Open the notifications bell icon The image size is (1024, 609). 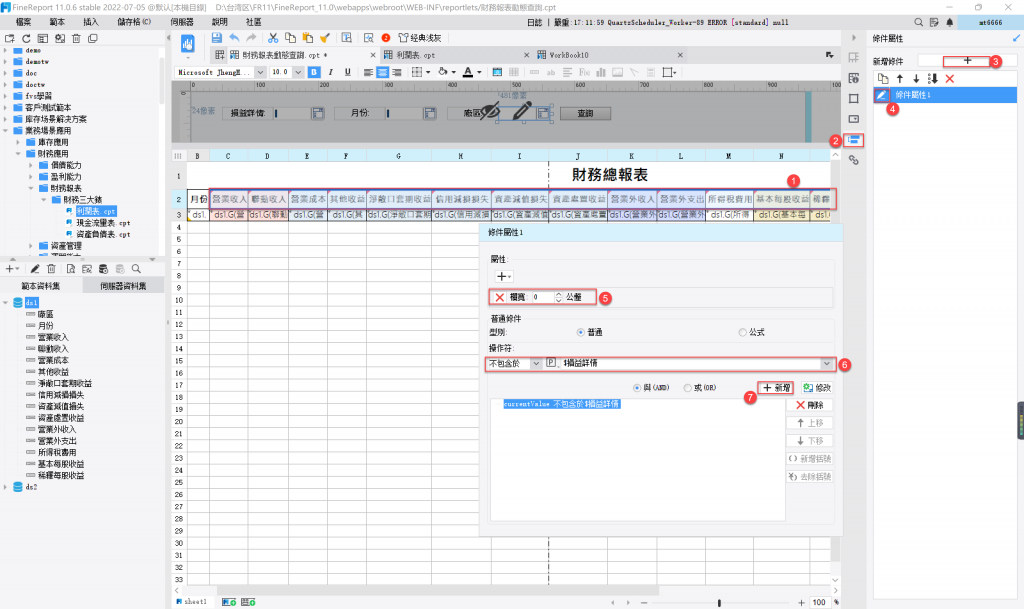click(950, 22)
